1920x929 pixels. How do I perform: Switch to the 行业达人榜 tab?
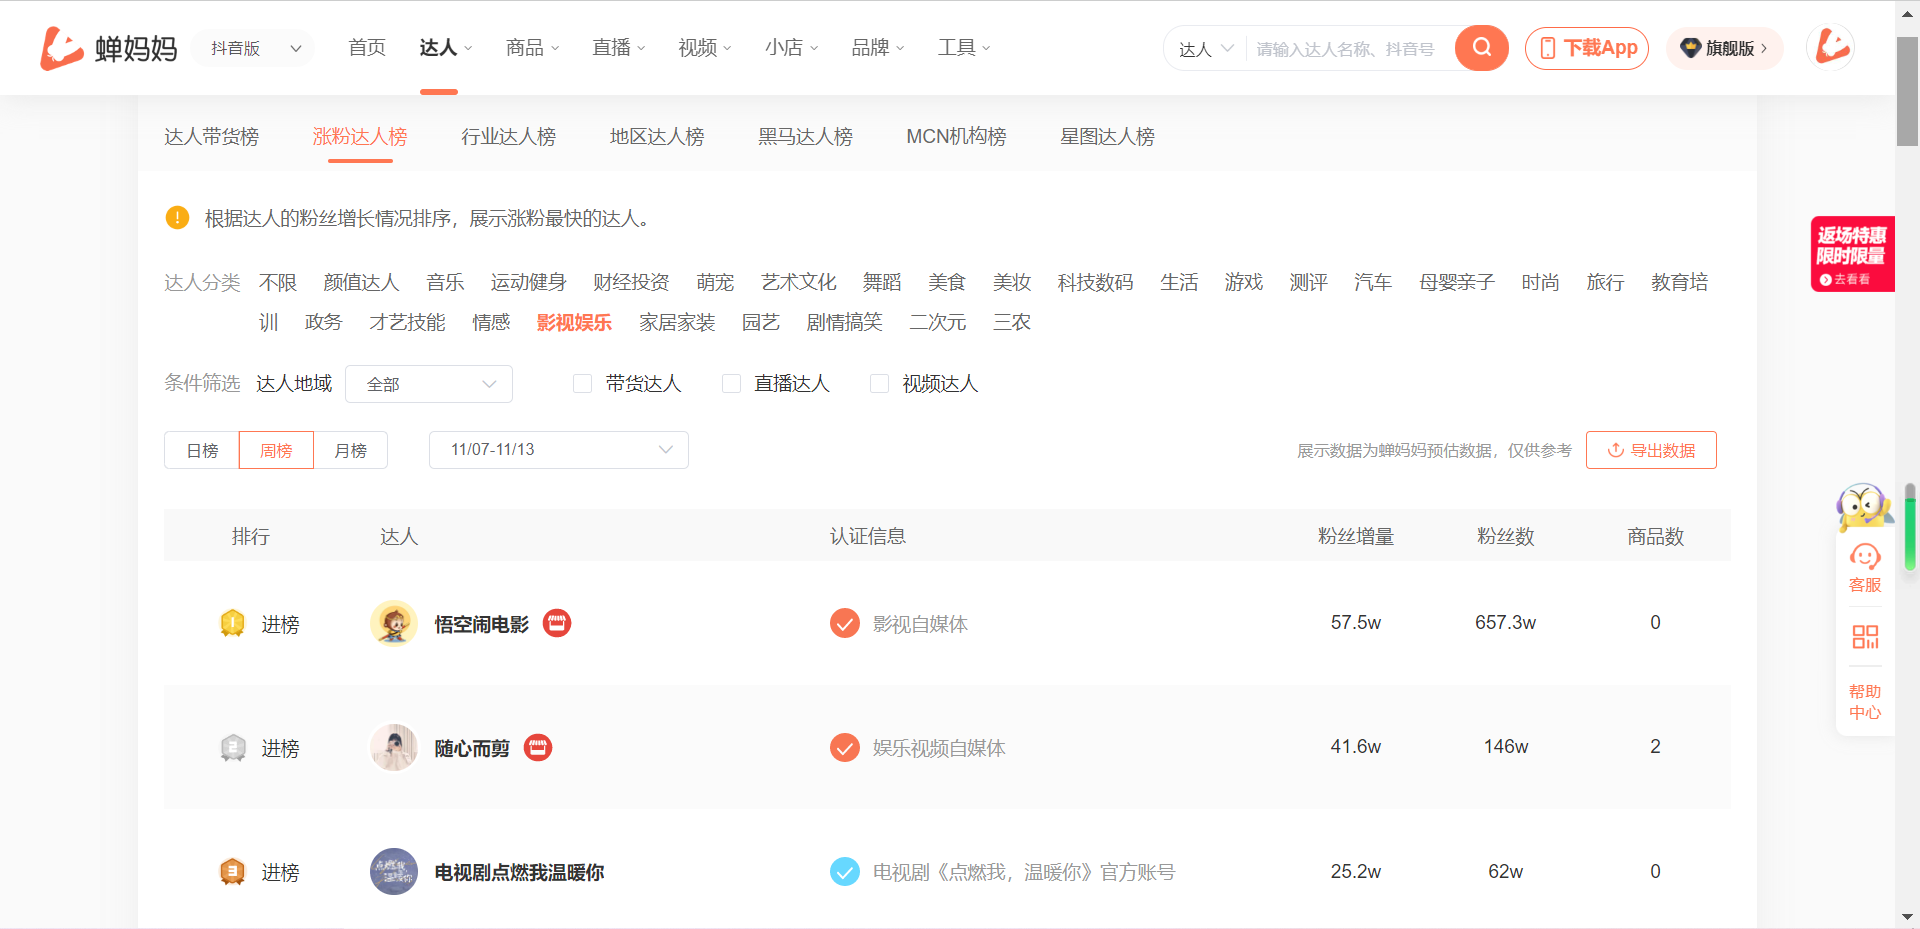click(508, 137)
